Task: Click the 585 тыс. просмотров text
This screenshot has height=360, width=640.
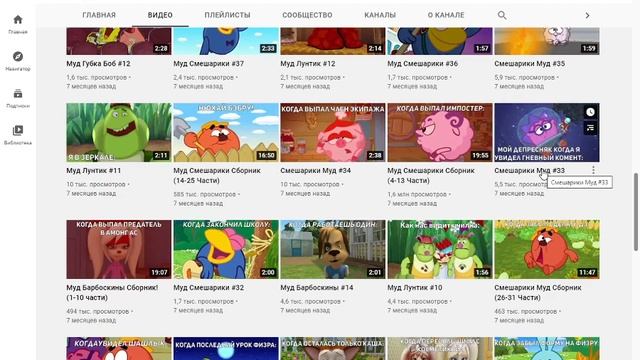Action: pyautogui.click(x=204, y=194)
